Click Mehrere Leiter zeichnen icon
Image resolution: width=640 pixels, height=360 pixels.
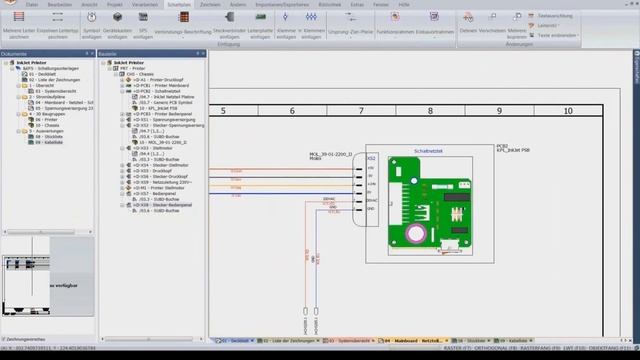click(19, 17)
